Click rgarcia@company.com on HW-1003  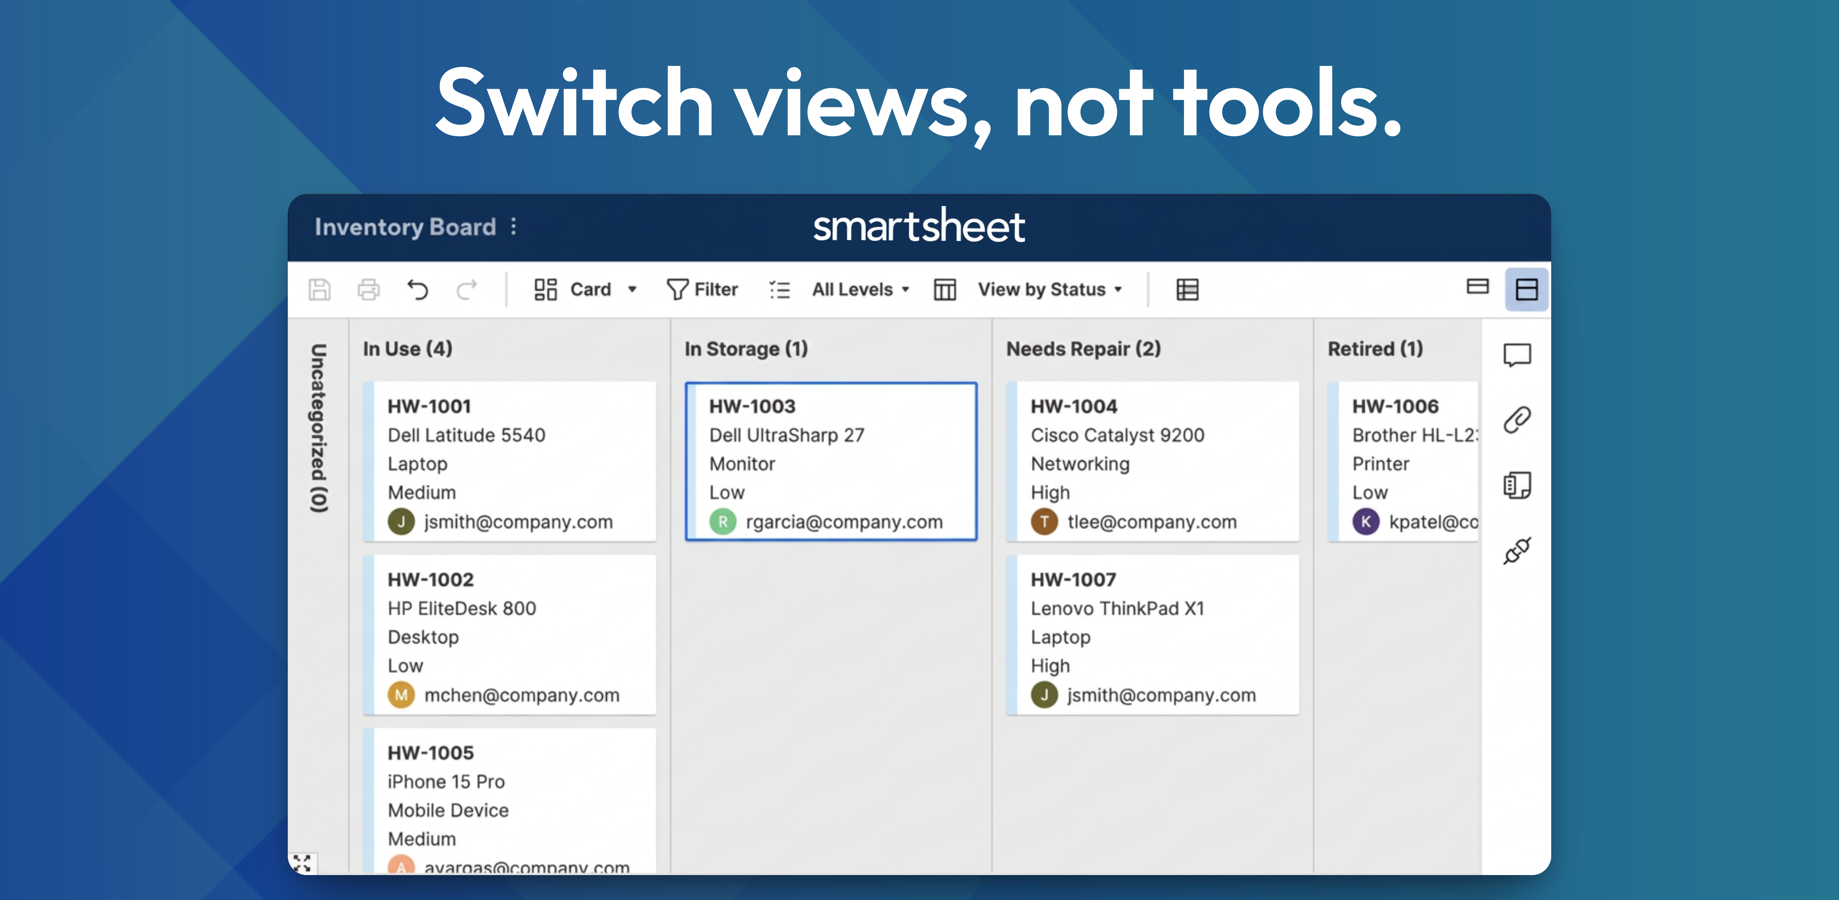(x=845, y=522)
